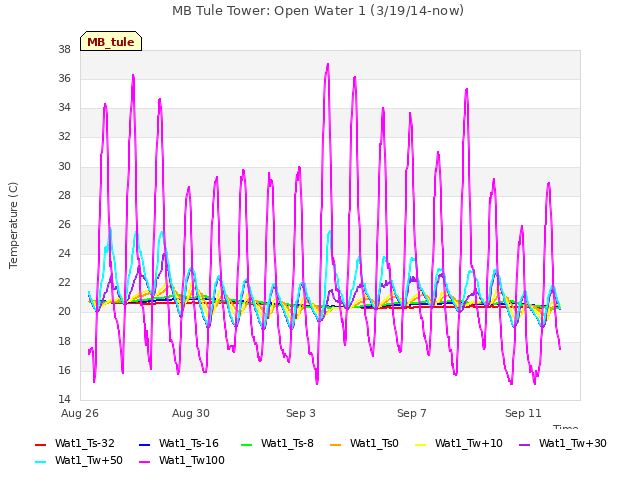Click the Sep 3 x-axis tick label
Screen dimensions: 640x480
point(301,413)
